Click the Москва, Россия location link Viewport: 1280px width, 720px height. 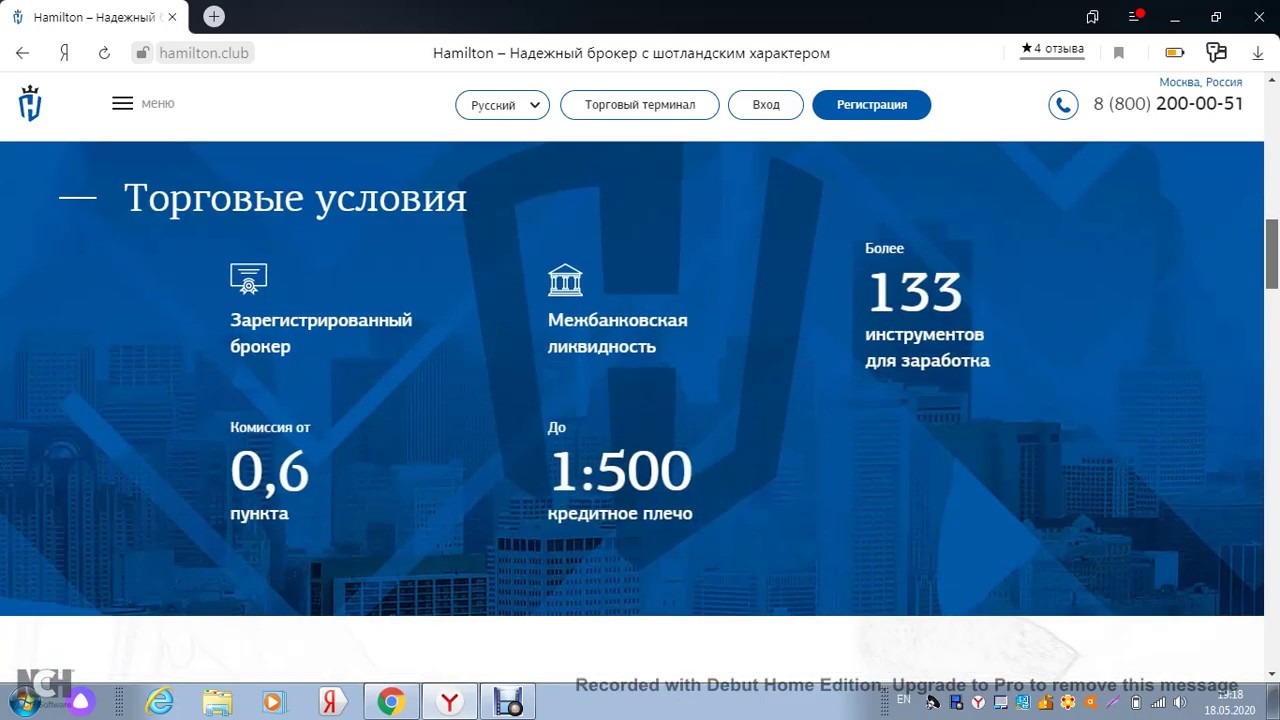coord(1200,82)
